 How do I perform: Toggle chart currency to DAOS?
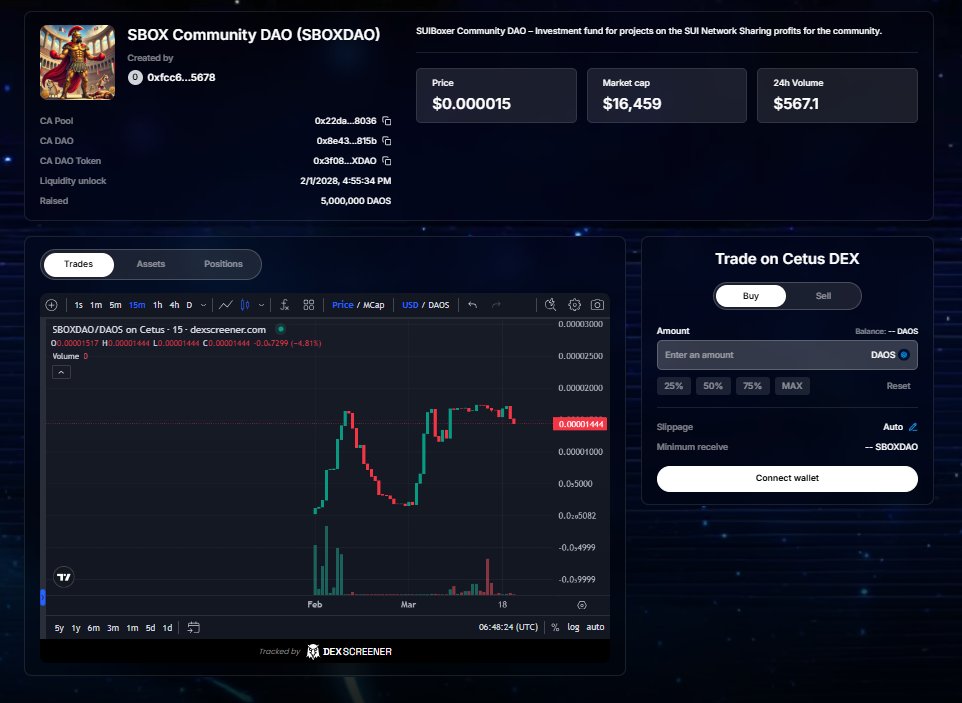coord(439,305)
